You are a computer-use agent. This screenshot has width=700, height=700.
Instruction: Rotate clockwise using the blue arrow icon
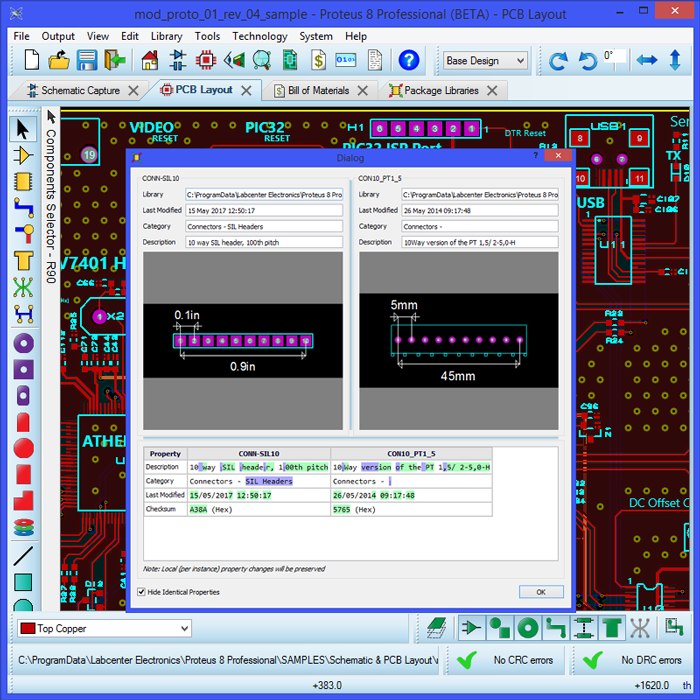tap(558, 61)
